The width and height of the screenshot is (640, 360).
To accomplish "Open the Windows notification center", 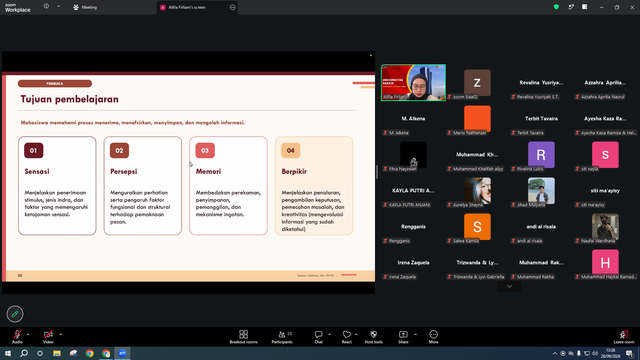I will tap(629, 353).
